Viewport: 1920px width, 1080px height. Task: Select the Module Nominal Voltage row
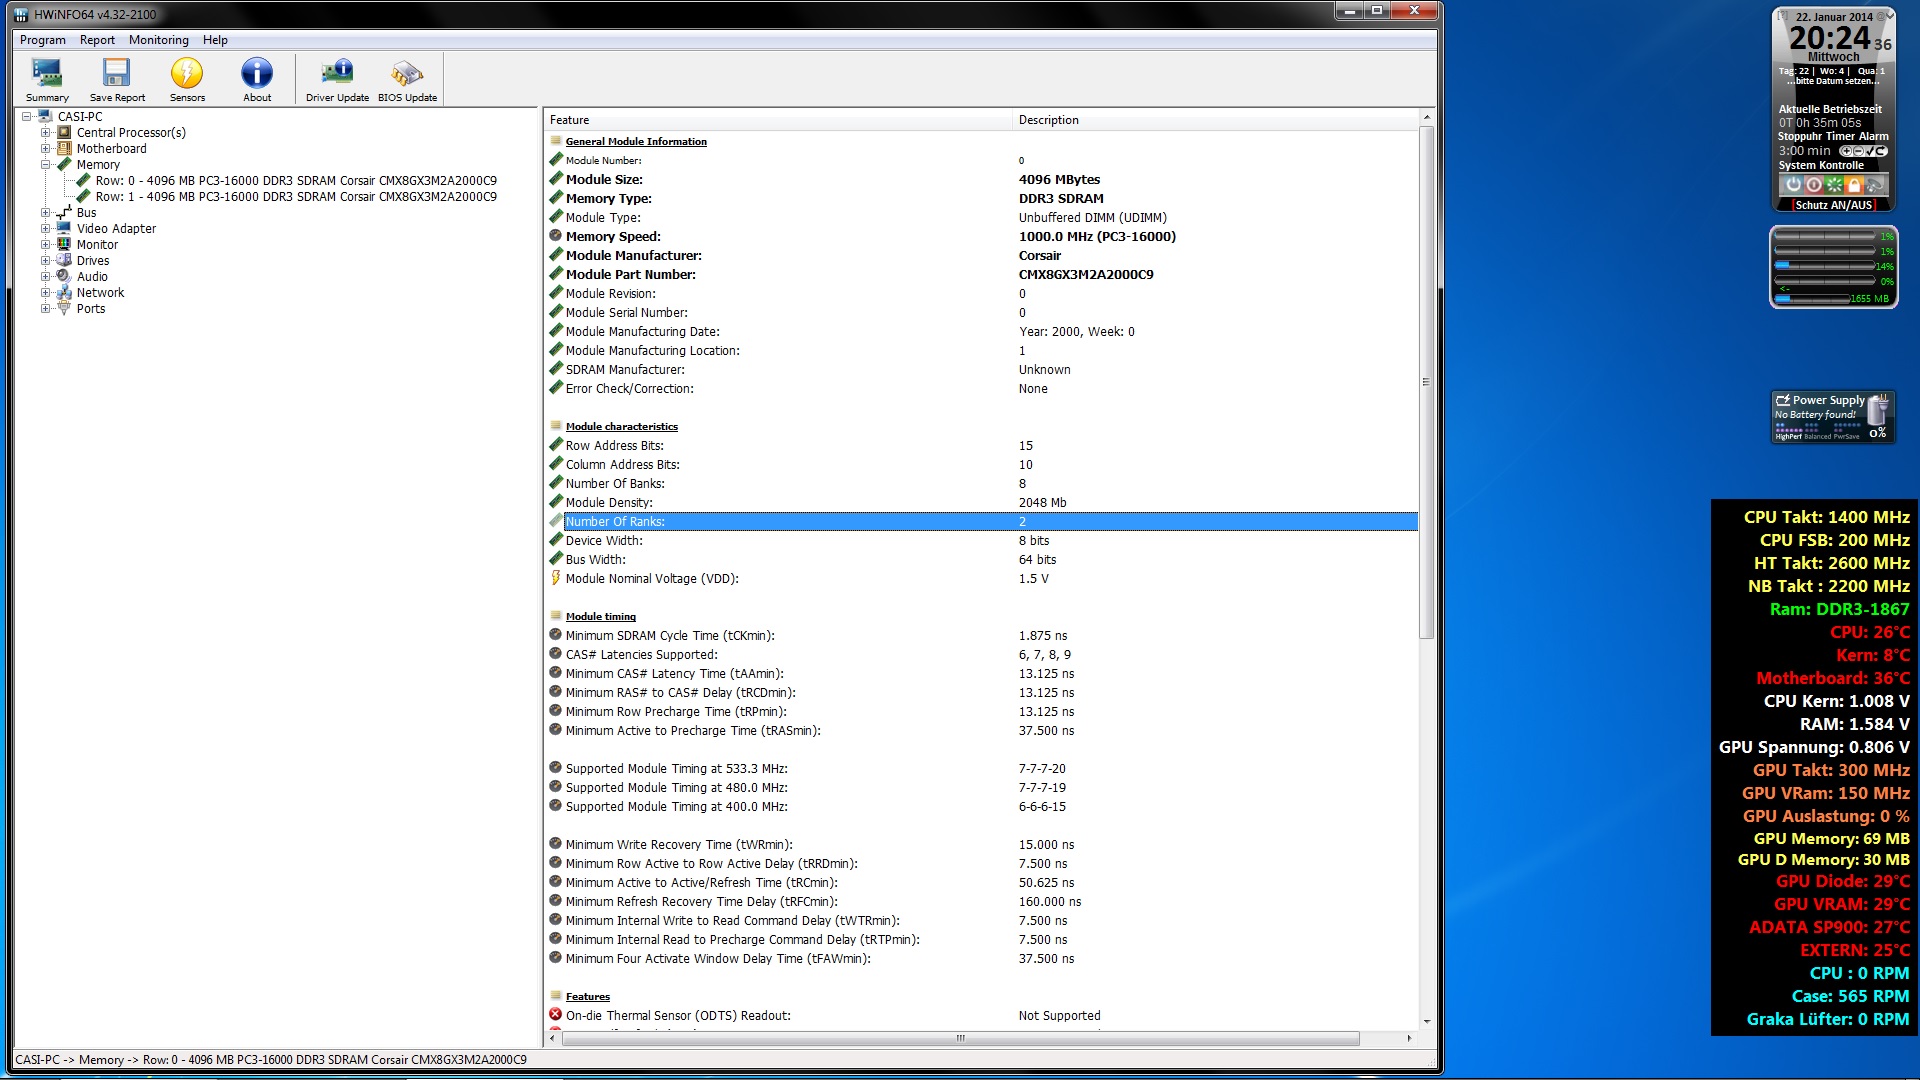(x=651, y=579)
